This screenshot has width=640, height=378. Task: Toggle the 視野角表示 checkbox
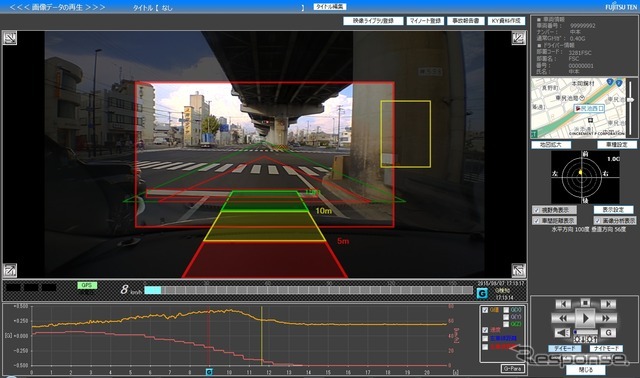[x=537, y=210]
